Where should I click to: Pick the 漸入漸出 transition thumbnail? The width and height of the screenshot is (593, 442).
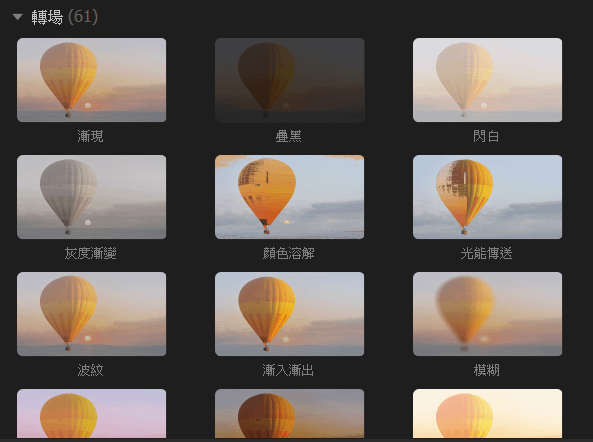pyautogui.click(x=290, y=314)
